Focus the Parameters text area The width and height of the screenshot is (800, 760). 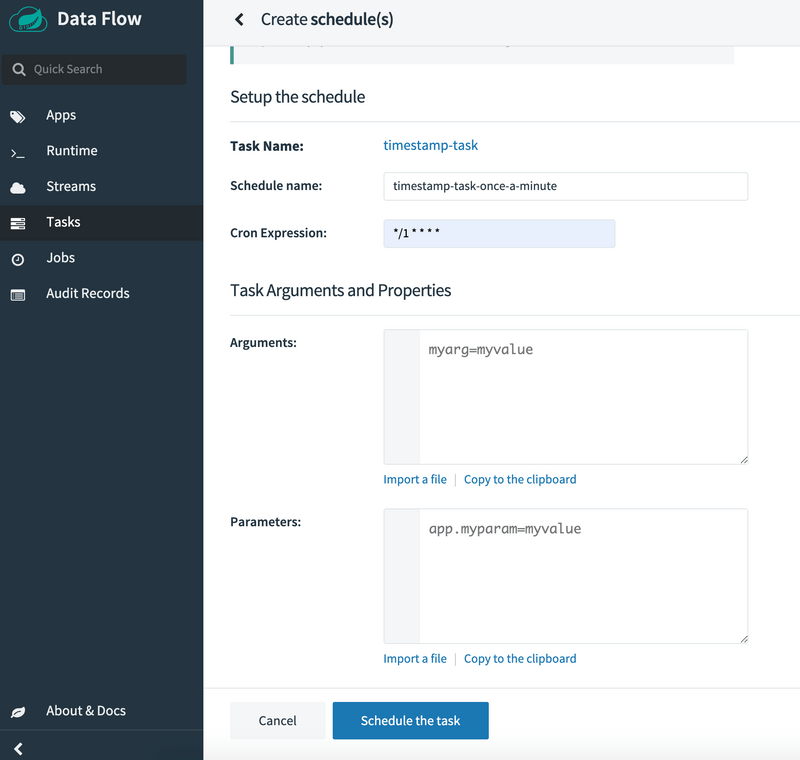565,576
